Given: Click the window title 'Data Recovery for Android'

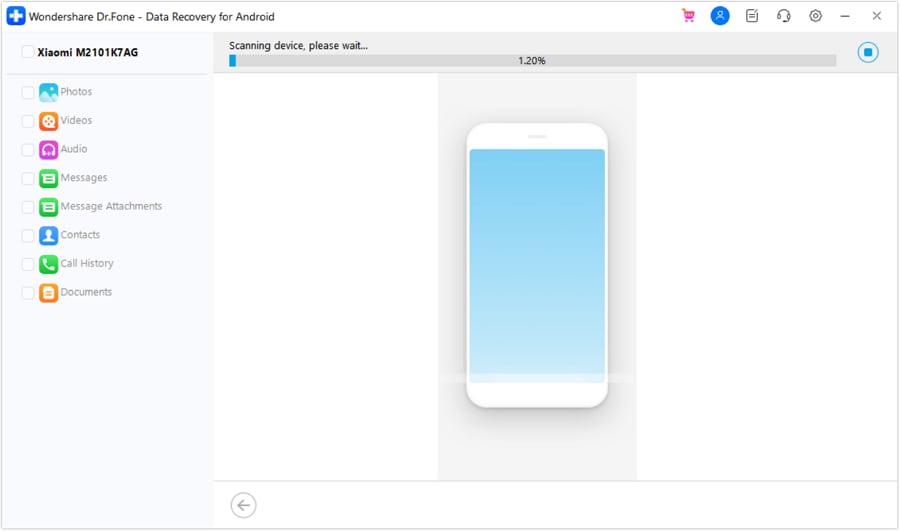Looking at the screenshot, I should 210,17.
